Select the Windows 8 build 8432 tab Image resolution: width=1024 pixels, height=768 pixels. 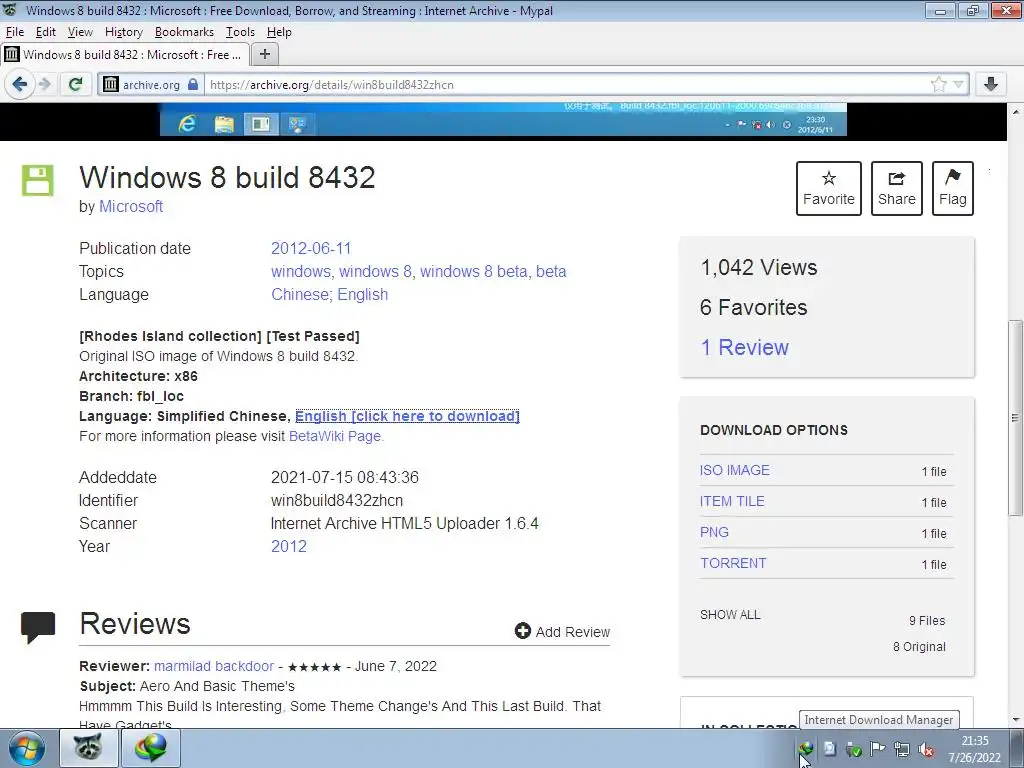tap(124, 55)
